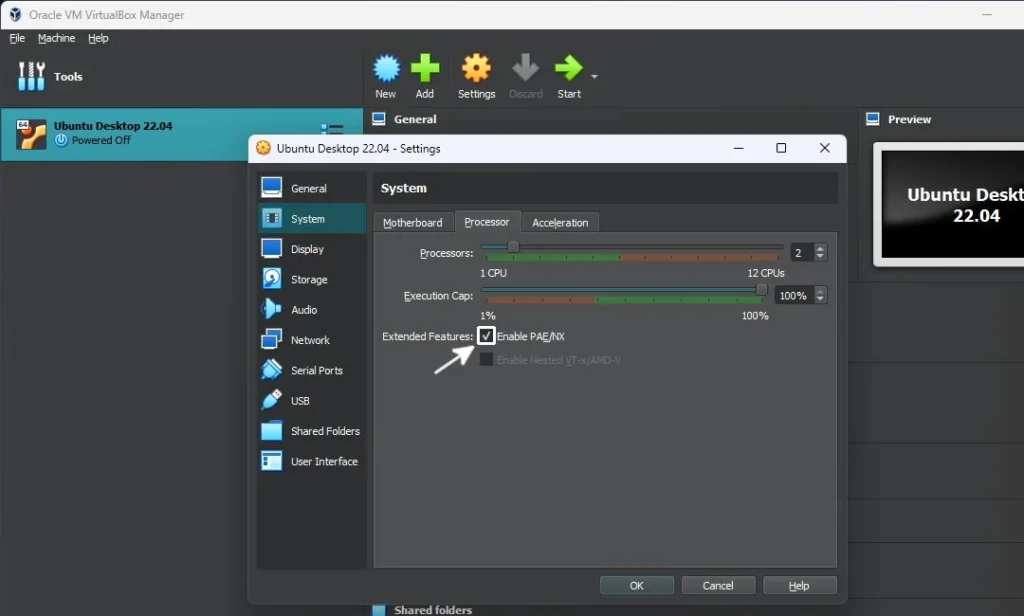Click the Ubuntu 64-bit OS icon
Viewport: 1024px width, 616px height.
tap(31, 134)
